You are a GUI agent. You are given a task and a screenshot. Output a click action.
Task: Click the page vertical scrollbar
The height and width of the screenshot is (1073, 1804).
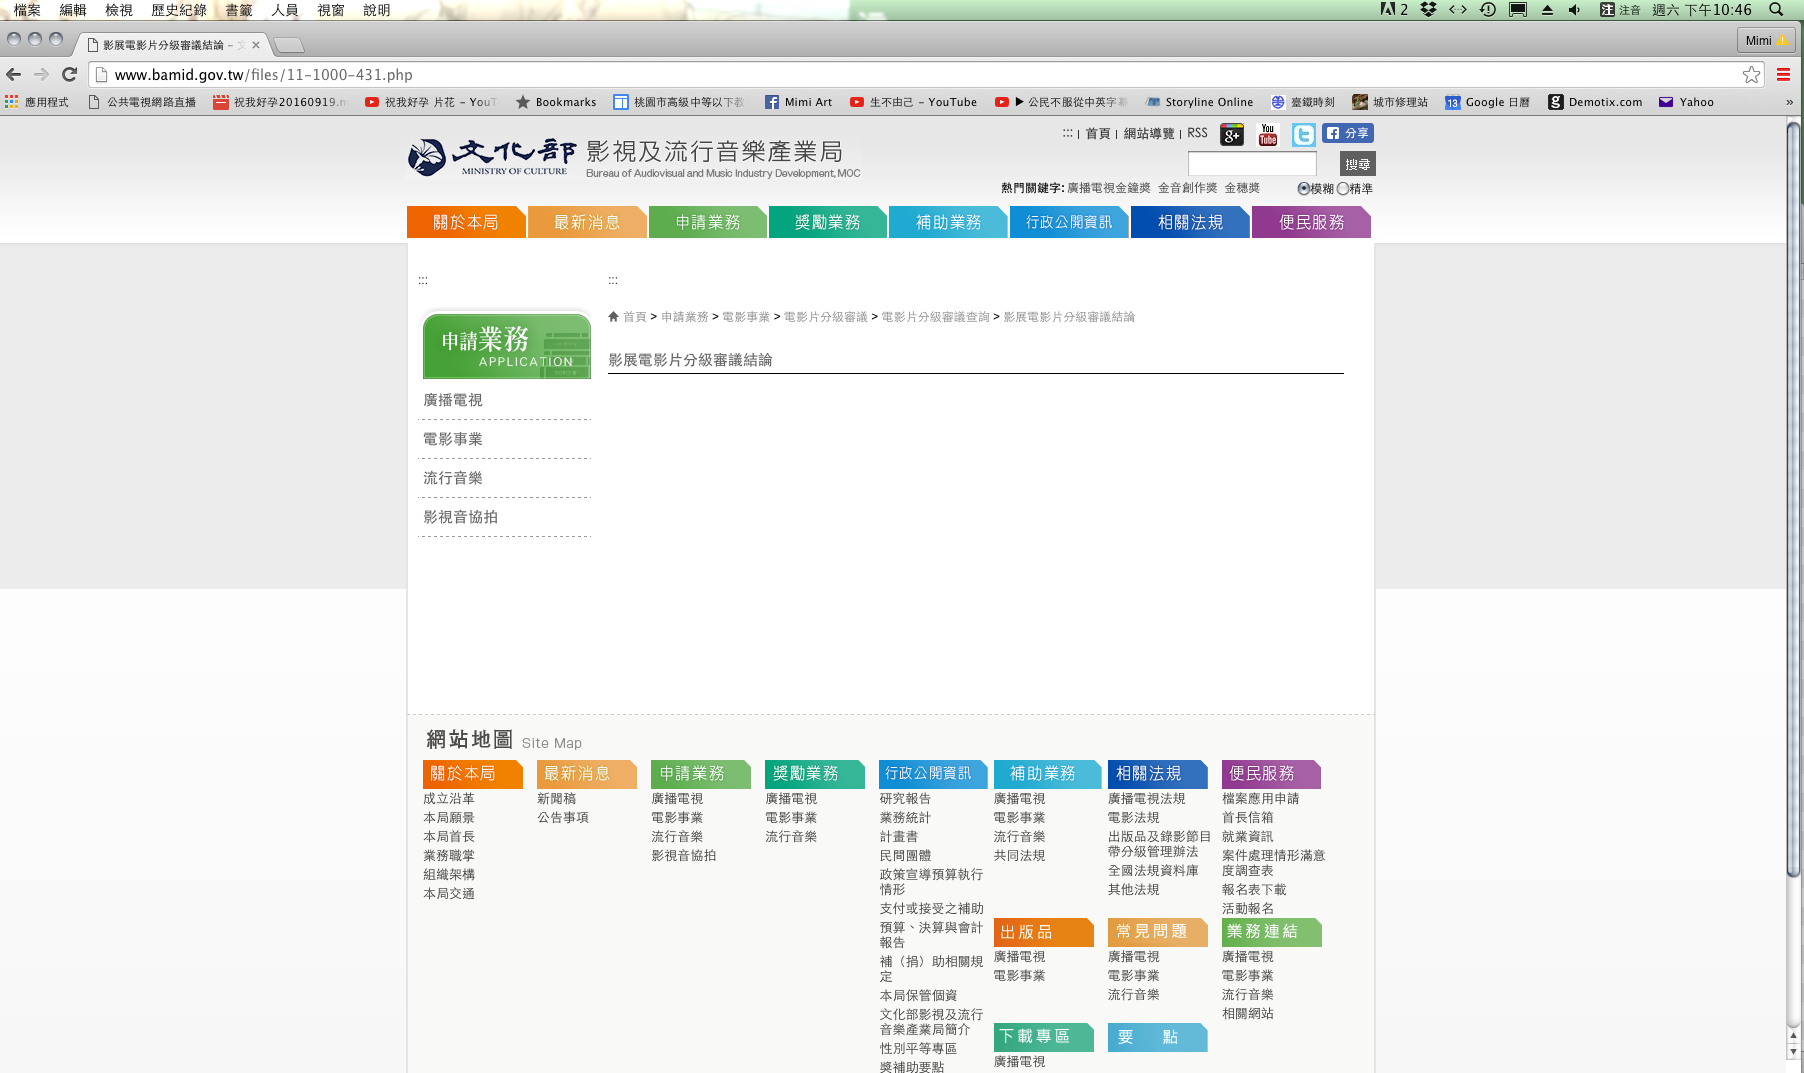tap(1794, 500)
